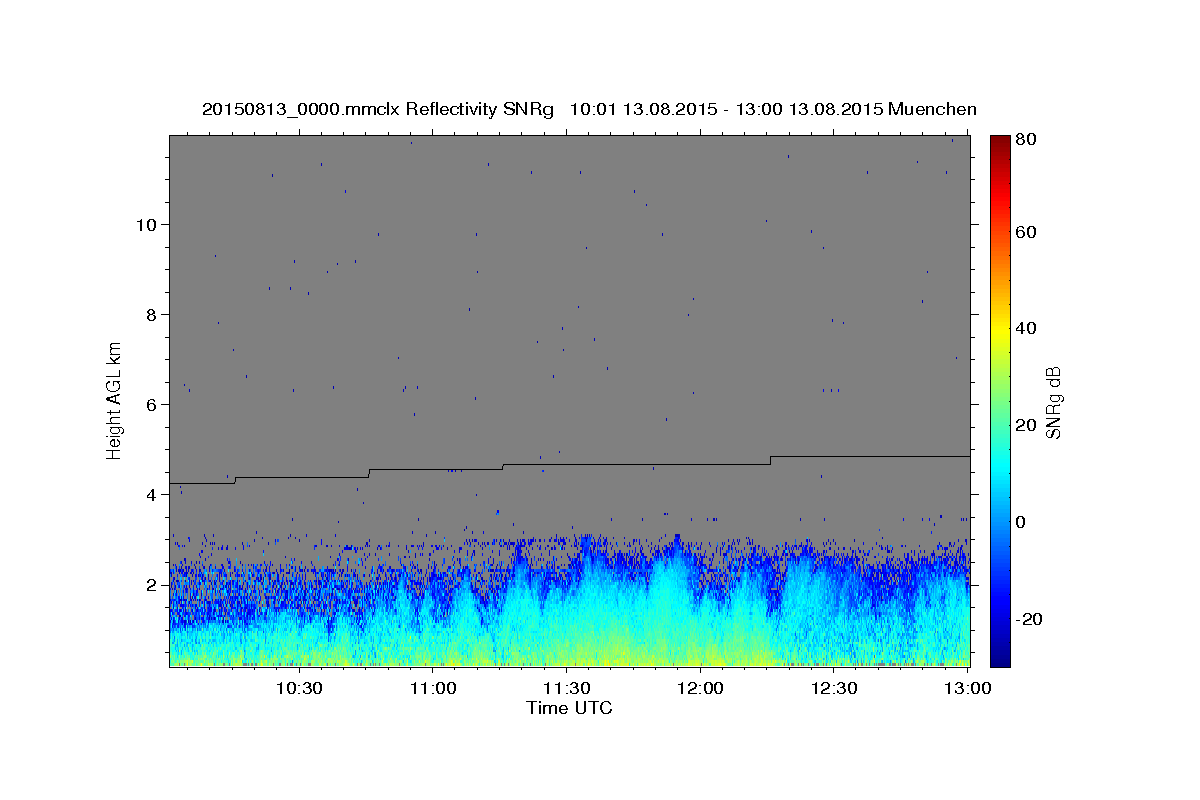Click the 12:00 time tick label
Viewport: 1200px width, 800px height.
coord(700,688)
